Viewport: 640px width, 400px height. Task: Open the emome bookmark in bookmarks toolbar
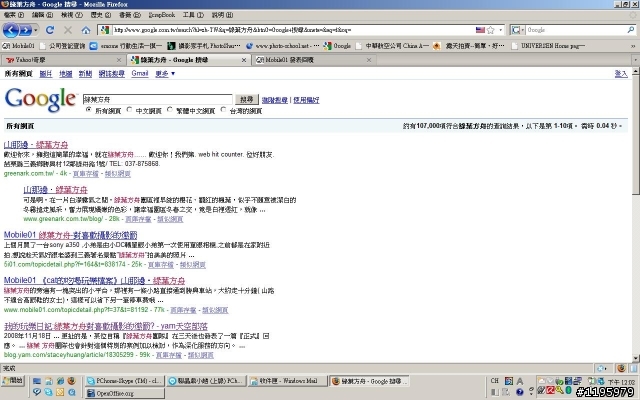pos(126,46)
